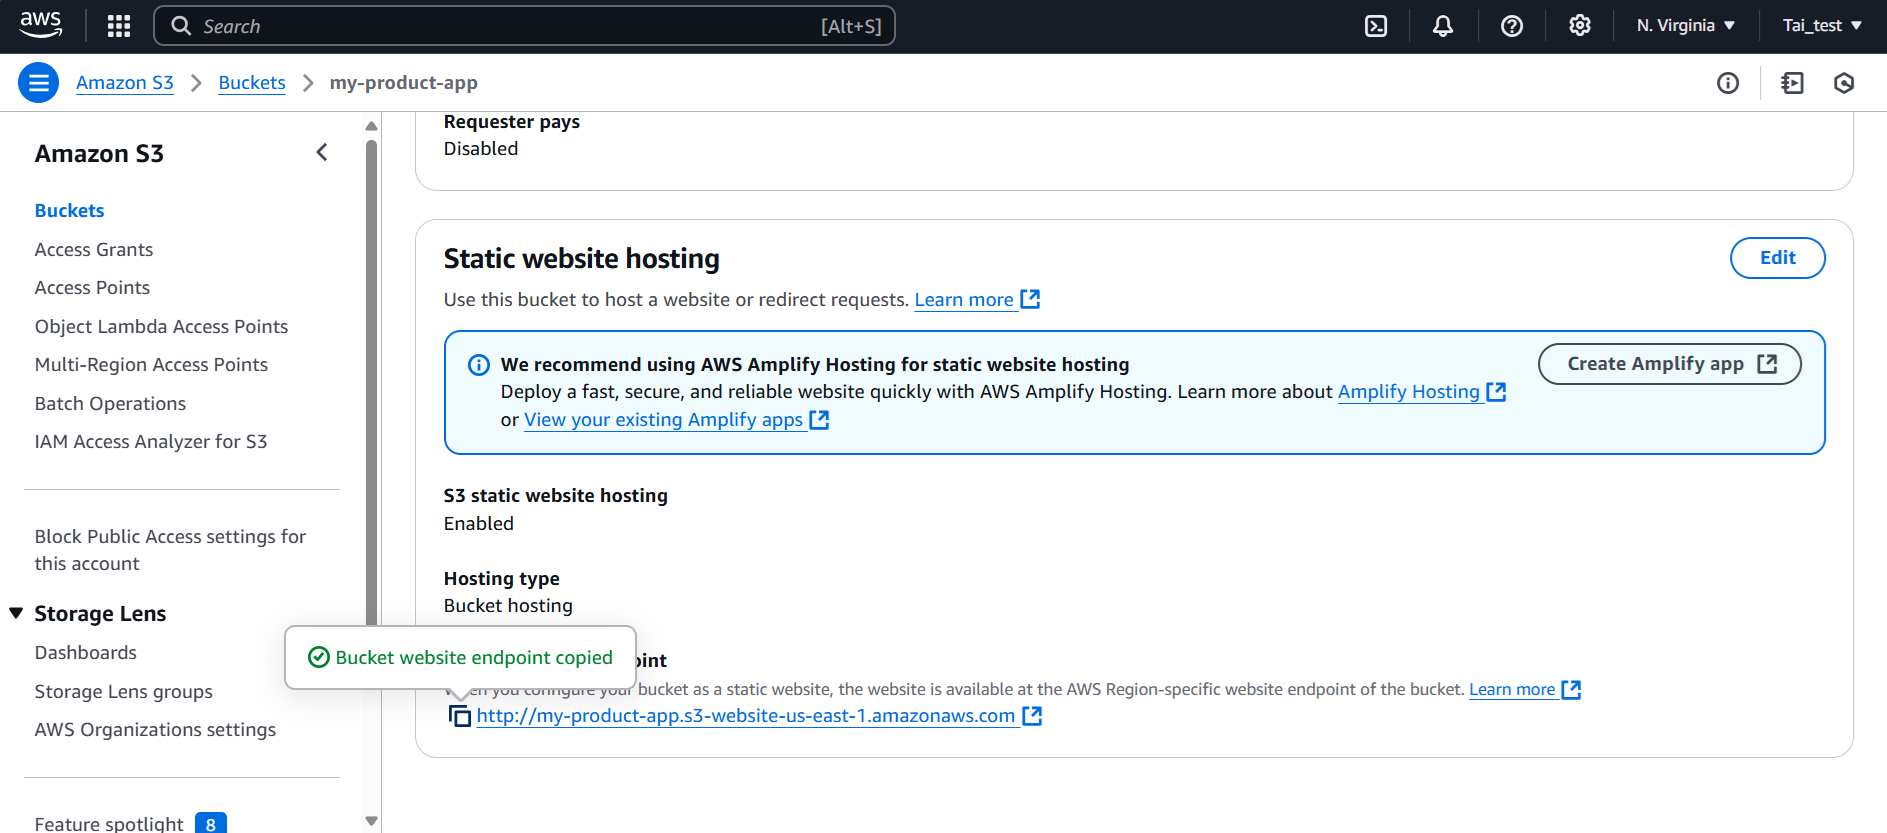Screen dimensions: 1887x833
Task: Open the info panel icon
Action: (x=1728, y=83)
